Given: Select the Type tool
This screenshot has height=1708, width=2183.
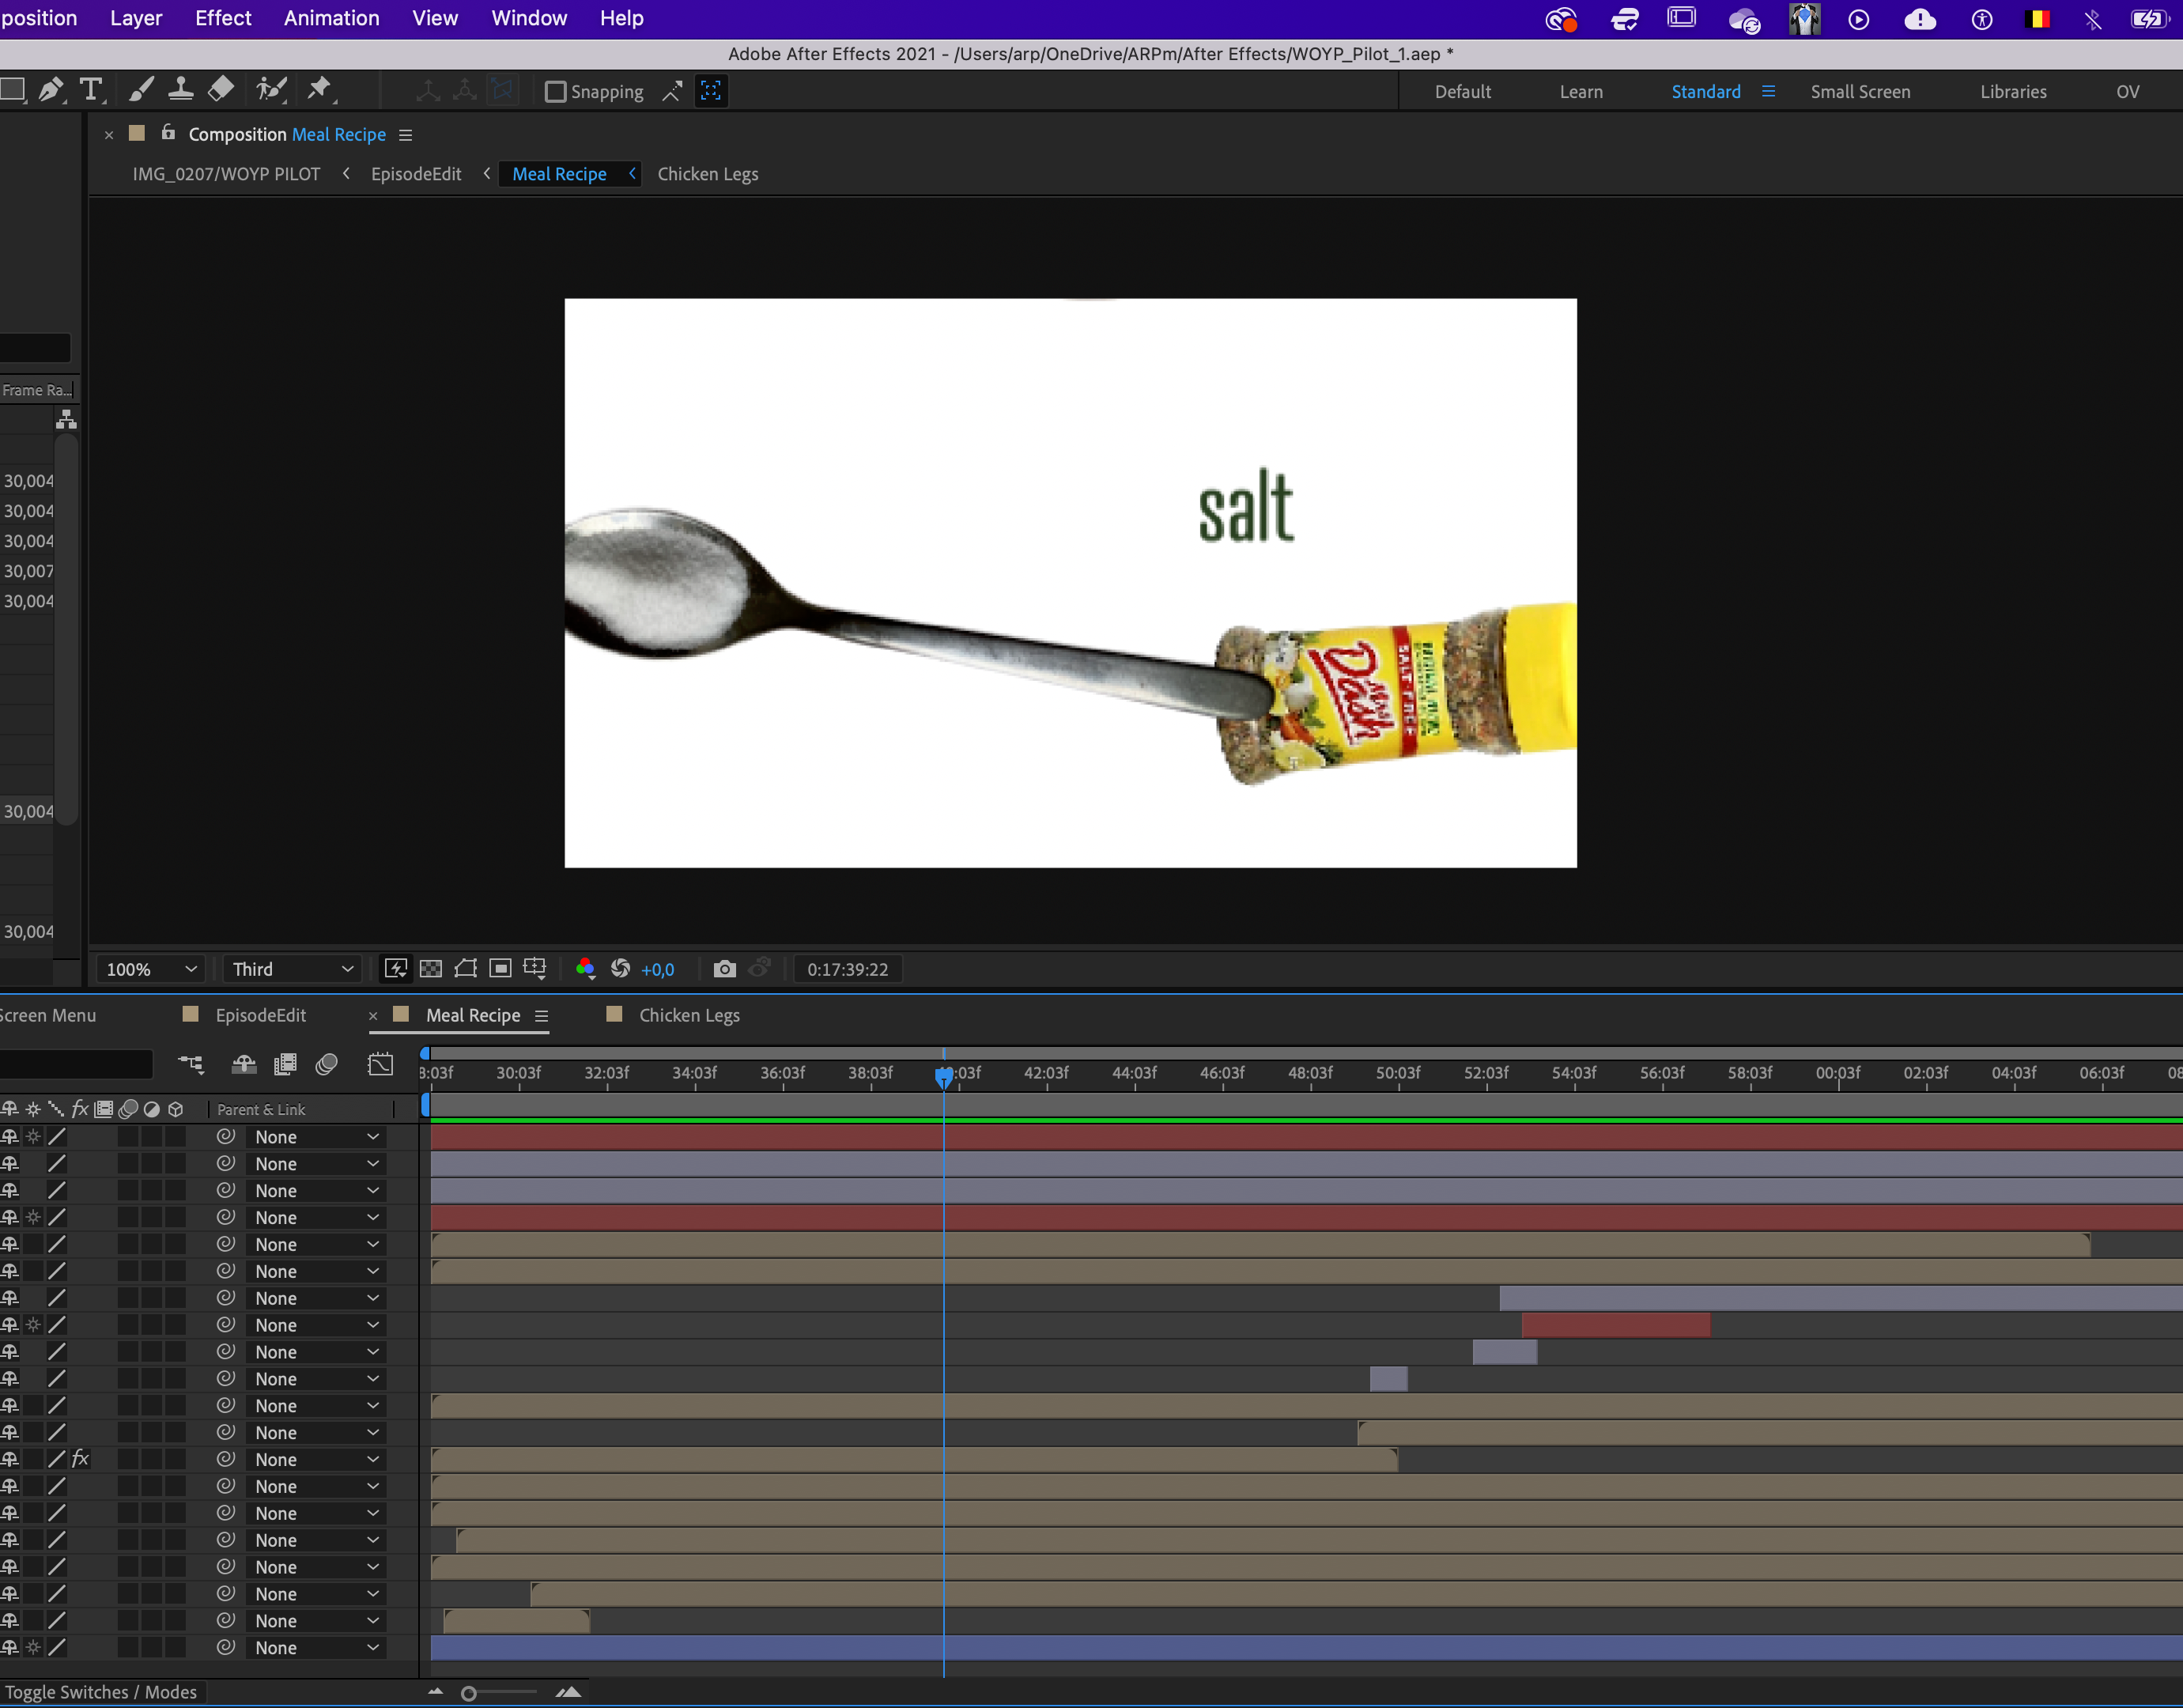Looking at the screenshot, I should click(x=91, y=91).
